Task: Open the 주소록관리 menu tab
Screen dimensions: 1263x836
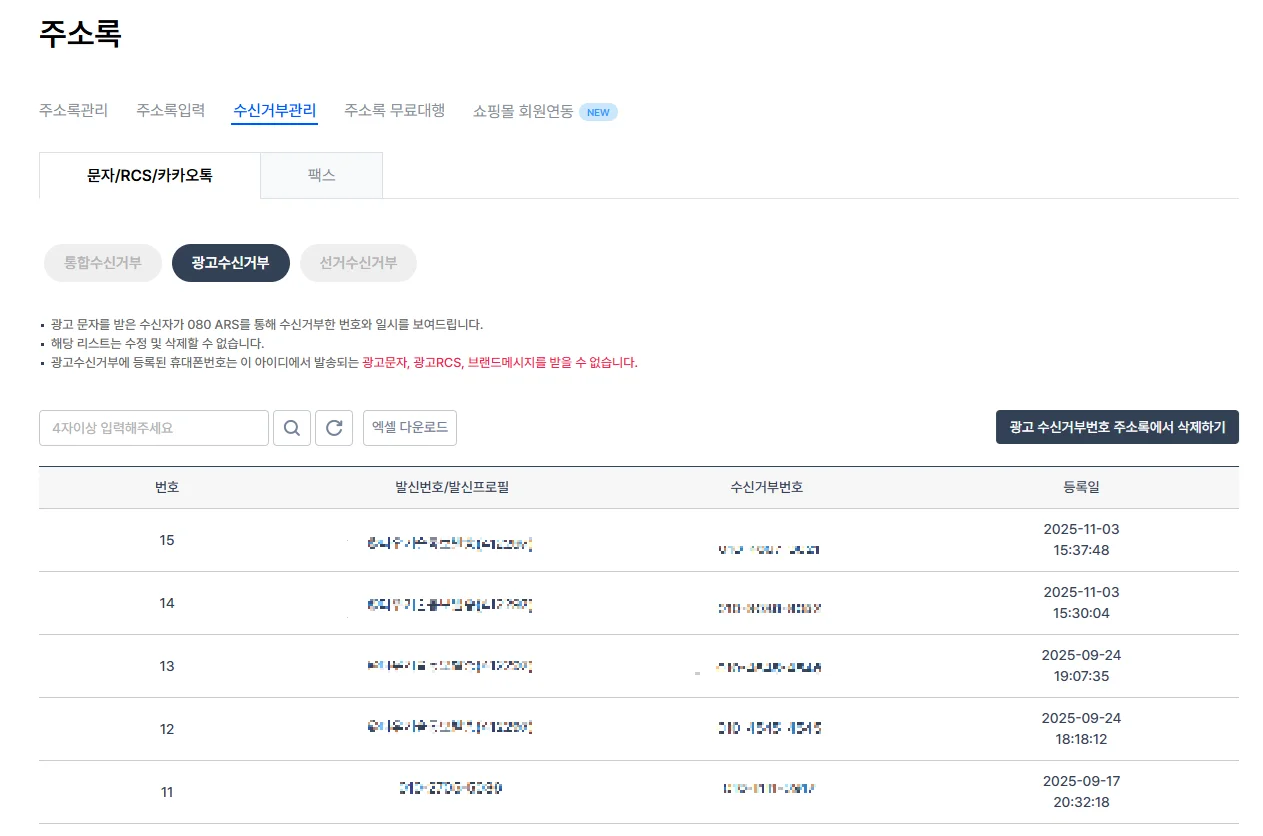Action: 73,111
